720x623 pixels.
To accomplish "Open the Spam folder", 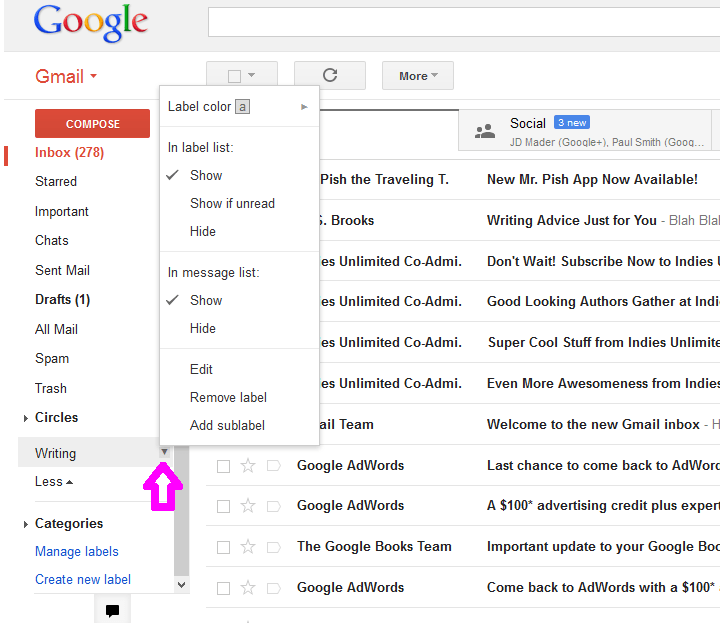I will (x=52, y=359).
